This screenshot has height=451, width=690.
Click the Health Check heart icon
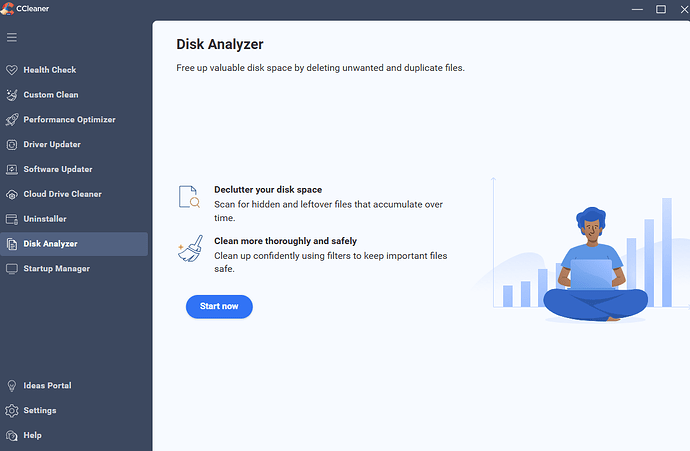pos(12,70)
